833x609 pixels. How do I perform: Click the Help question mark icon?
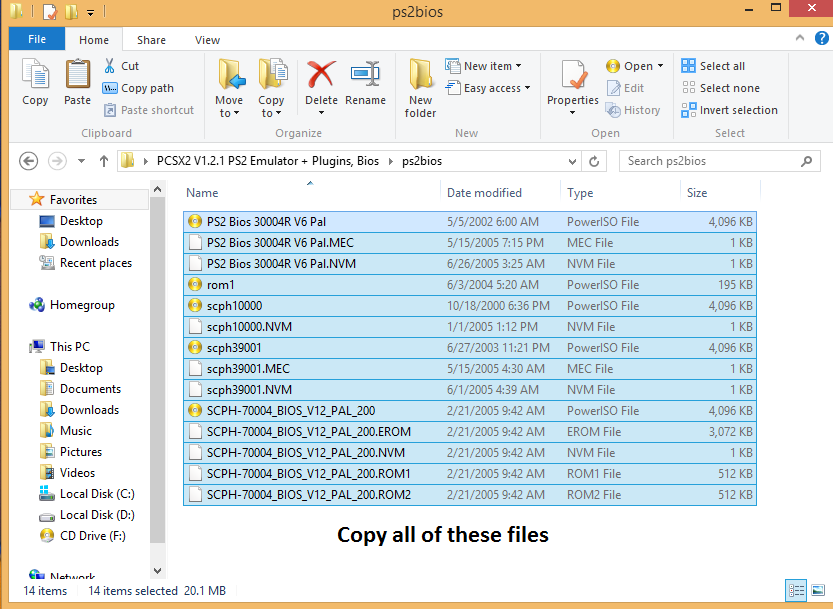[x=821, y=38]
